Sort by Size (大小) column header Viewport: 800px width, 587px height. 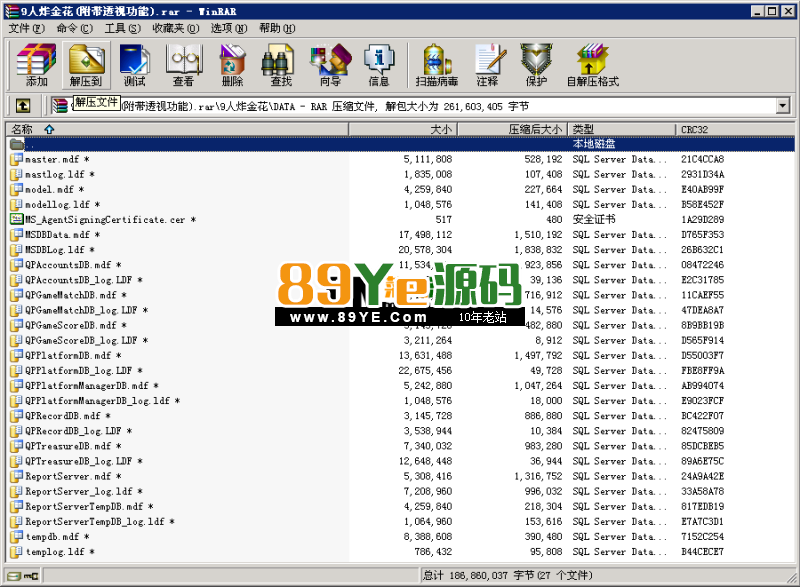click(403, 130)
